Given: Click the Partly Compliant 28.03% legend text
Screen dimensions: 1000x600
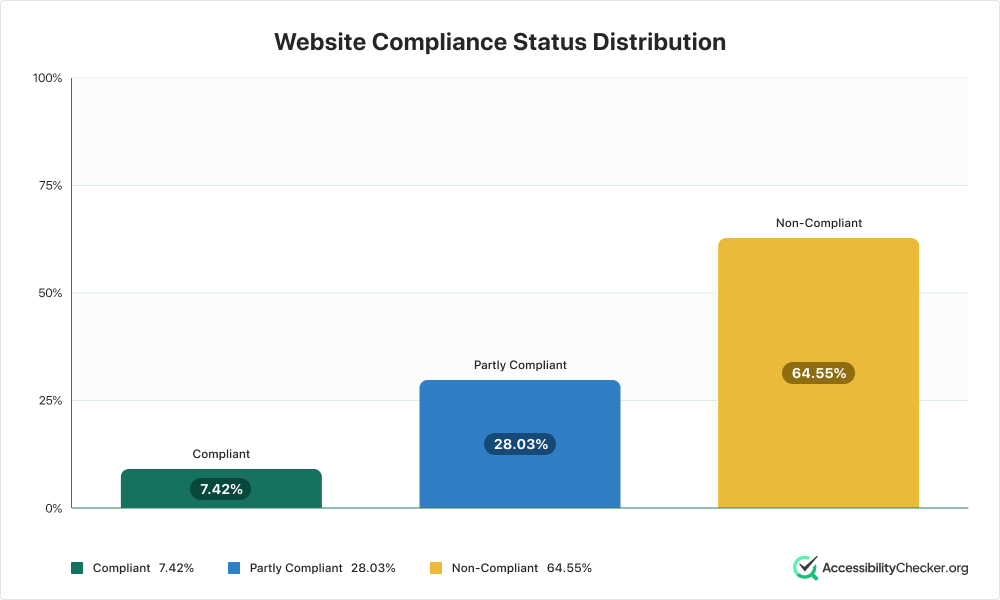Looking at the screenshot, I should pyautogui.click(x=323, y=567).
